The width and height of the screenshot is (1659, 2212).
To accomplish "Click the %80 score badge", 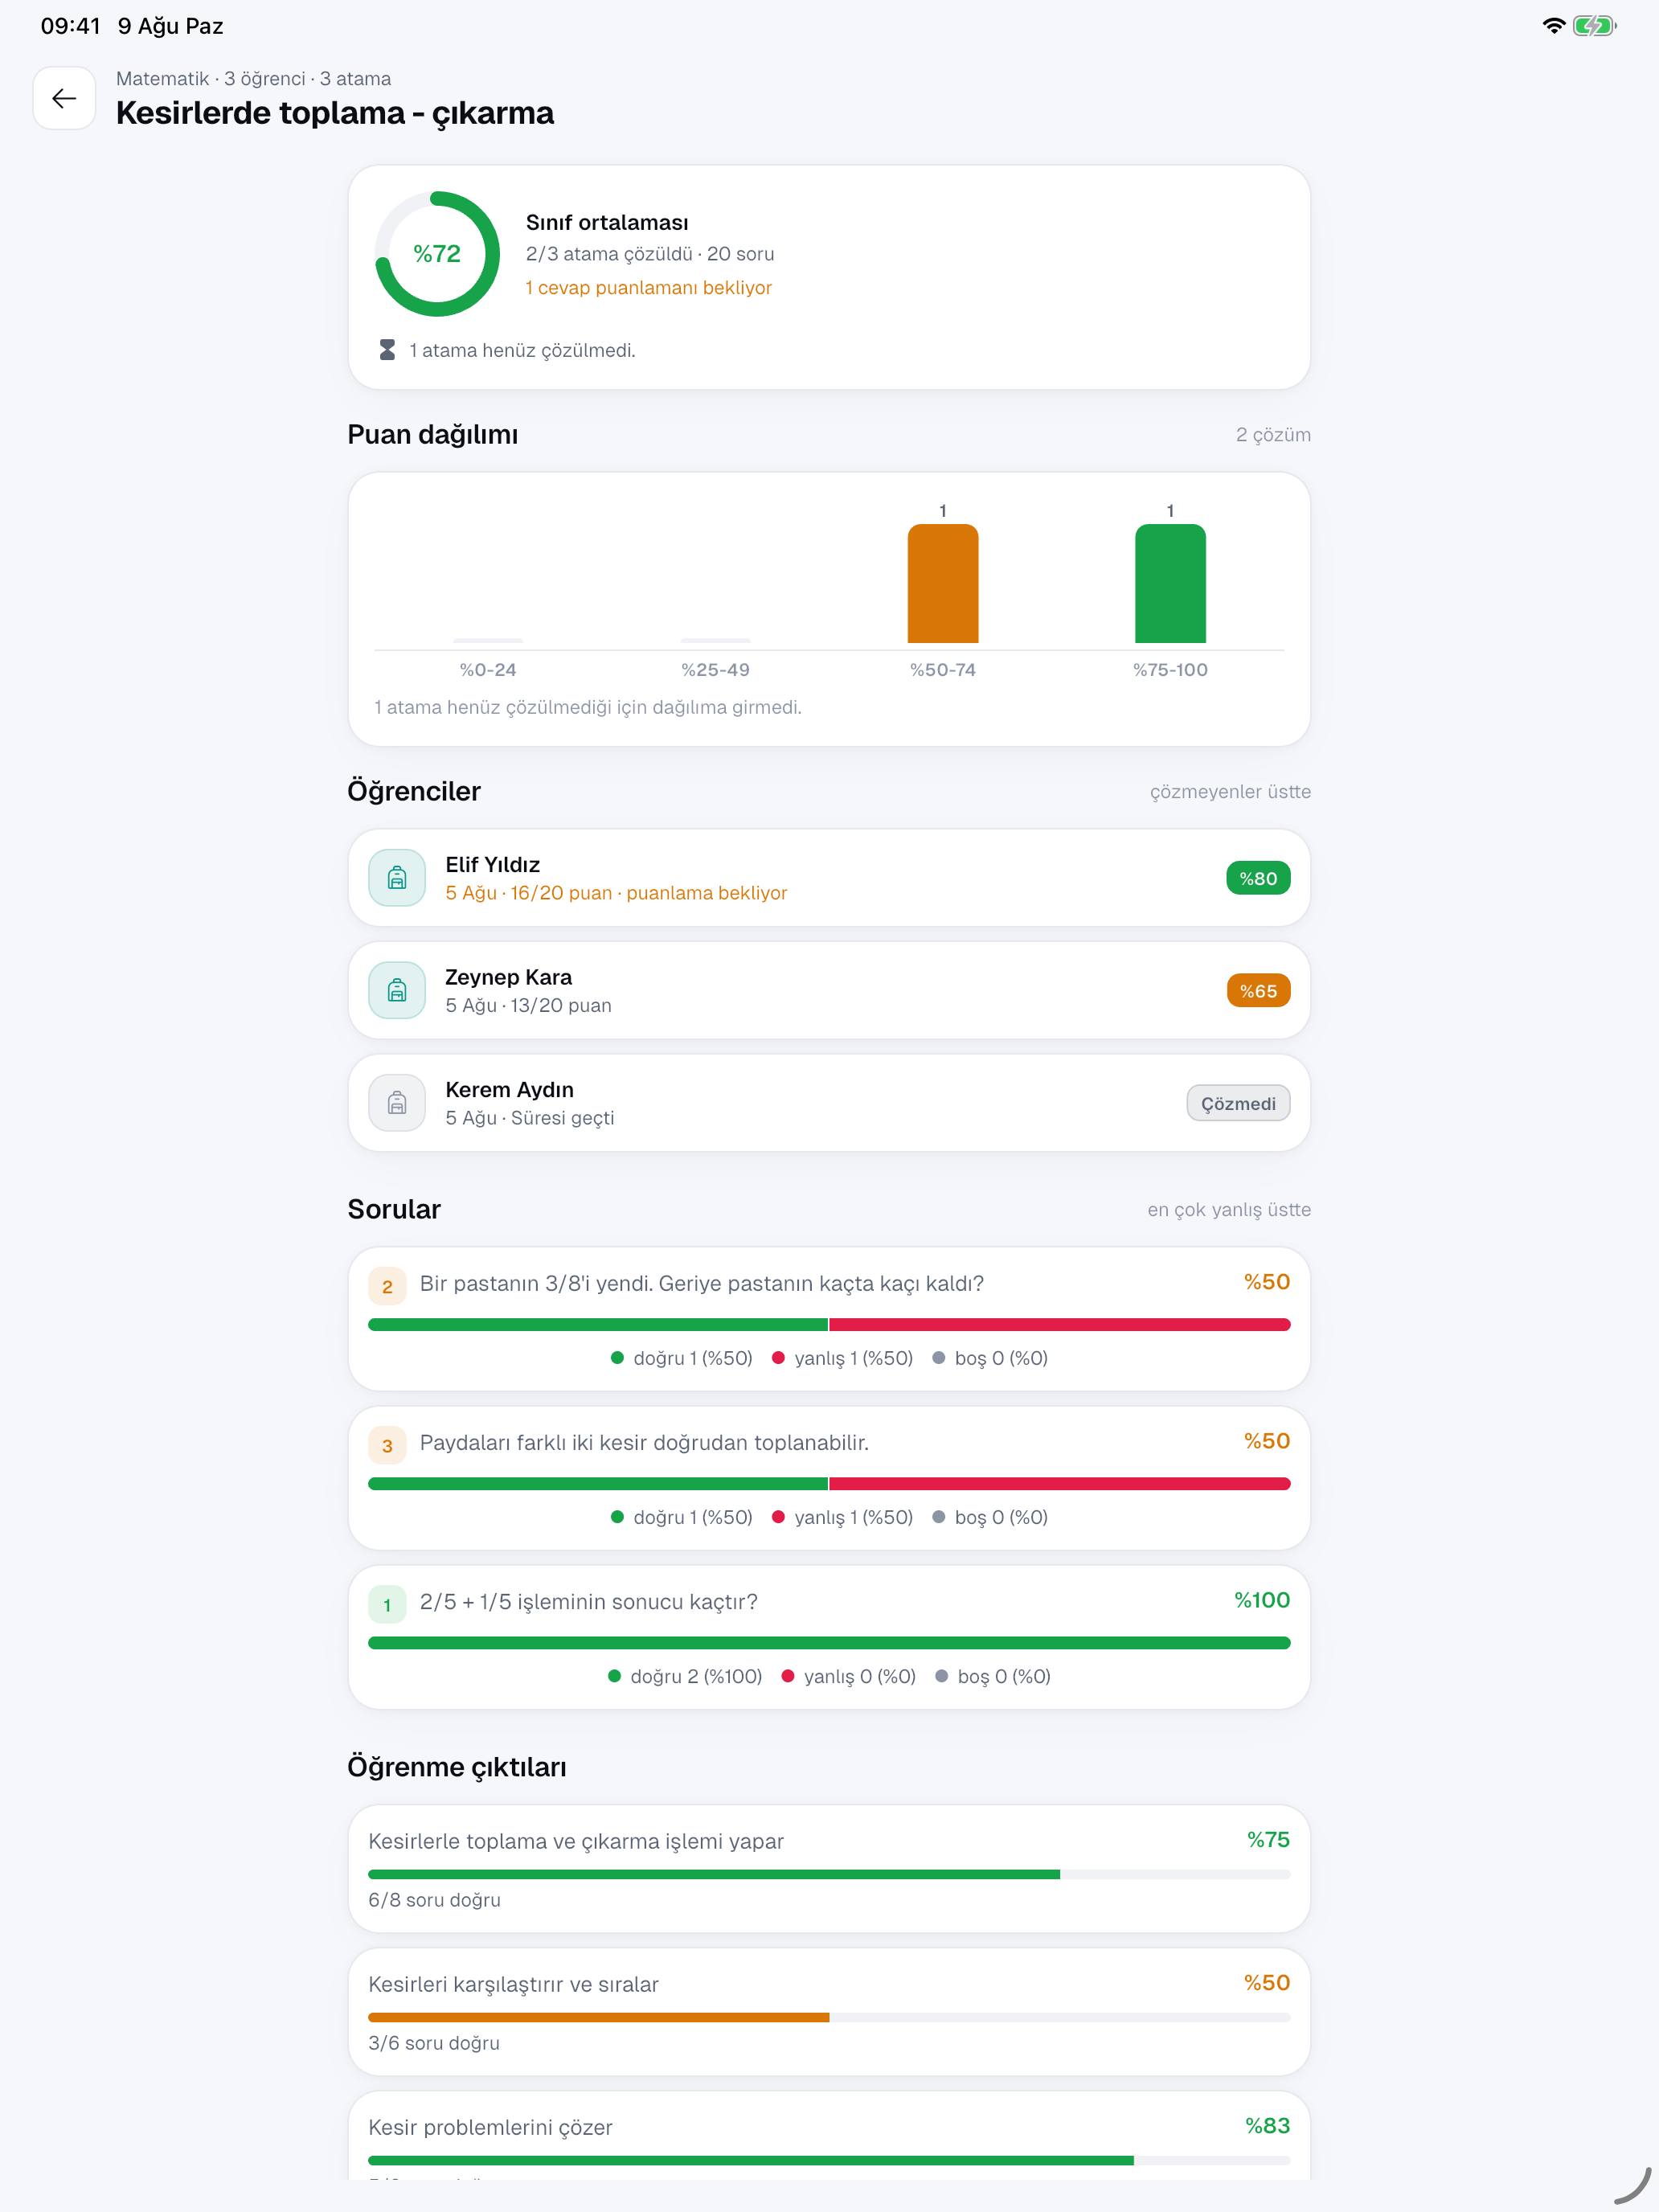I will pyautogui.click(x=1258, y=878).
